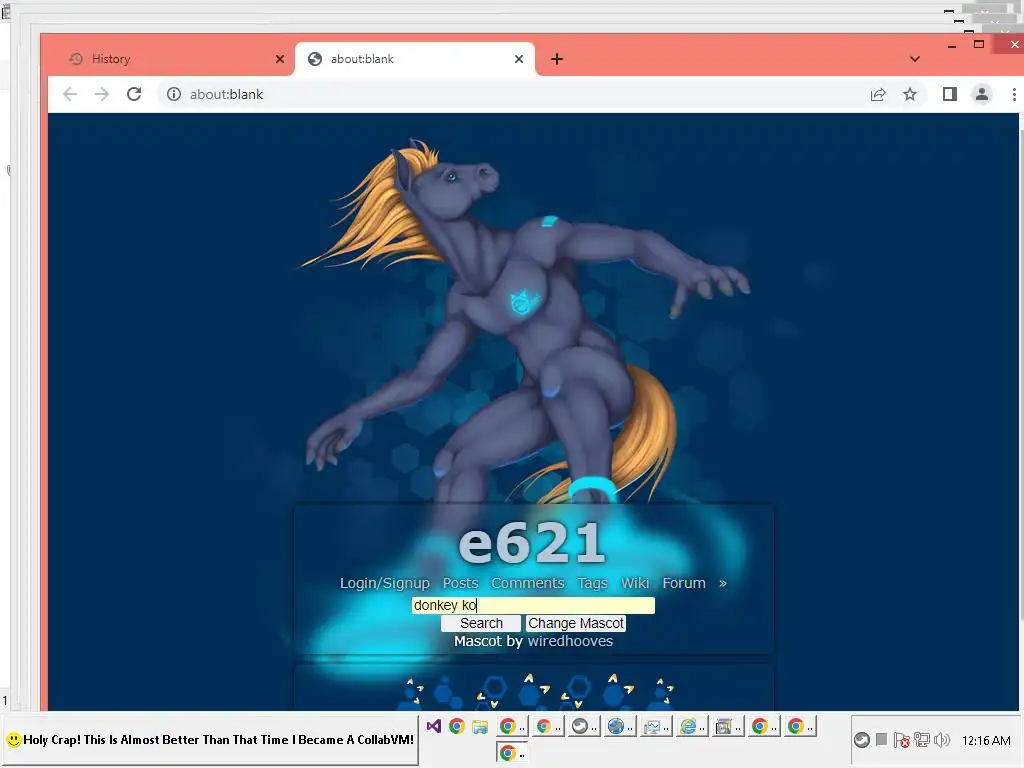Open a new tab with the plus button
This screenshot has height=768, width=1024.
(x=556, y=59)
